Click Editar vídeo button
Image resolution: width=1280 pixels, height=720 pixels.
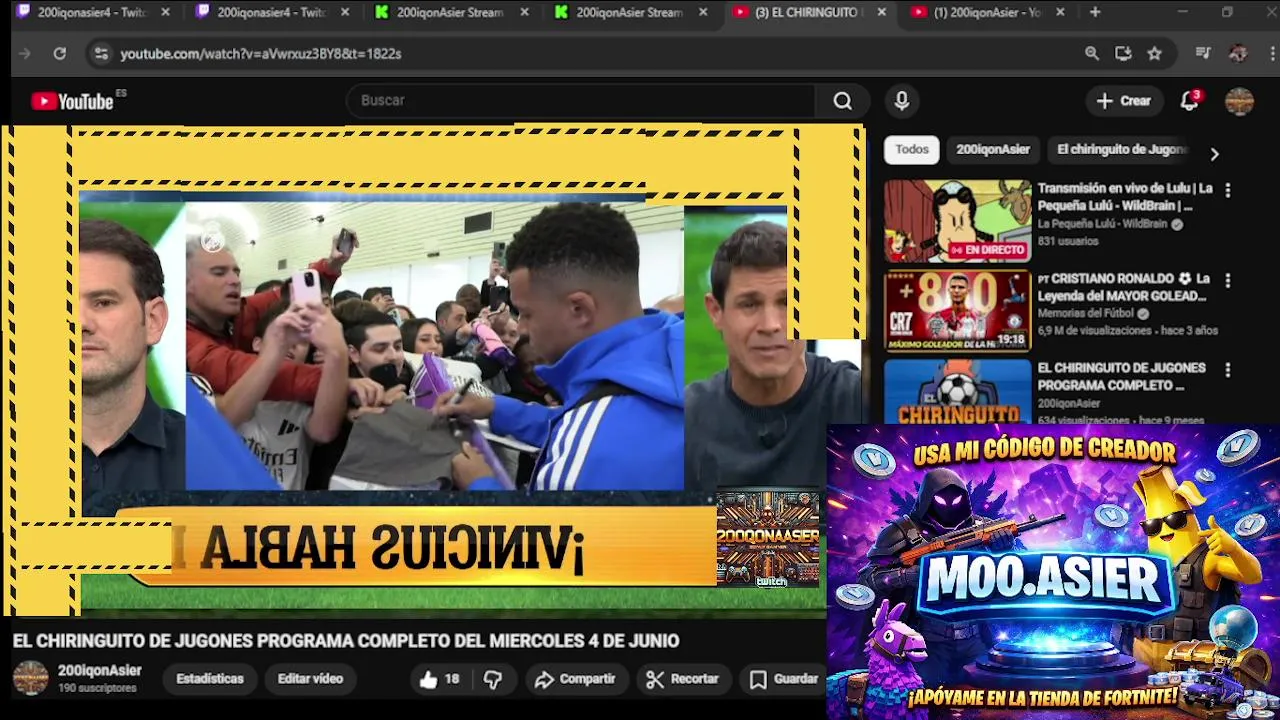click(x=310, y=679)
